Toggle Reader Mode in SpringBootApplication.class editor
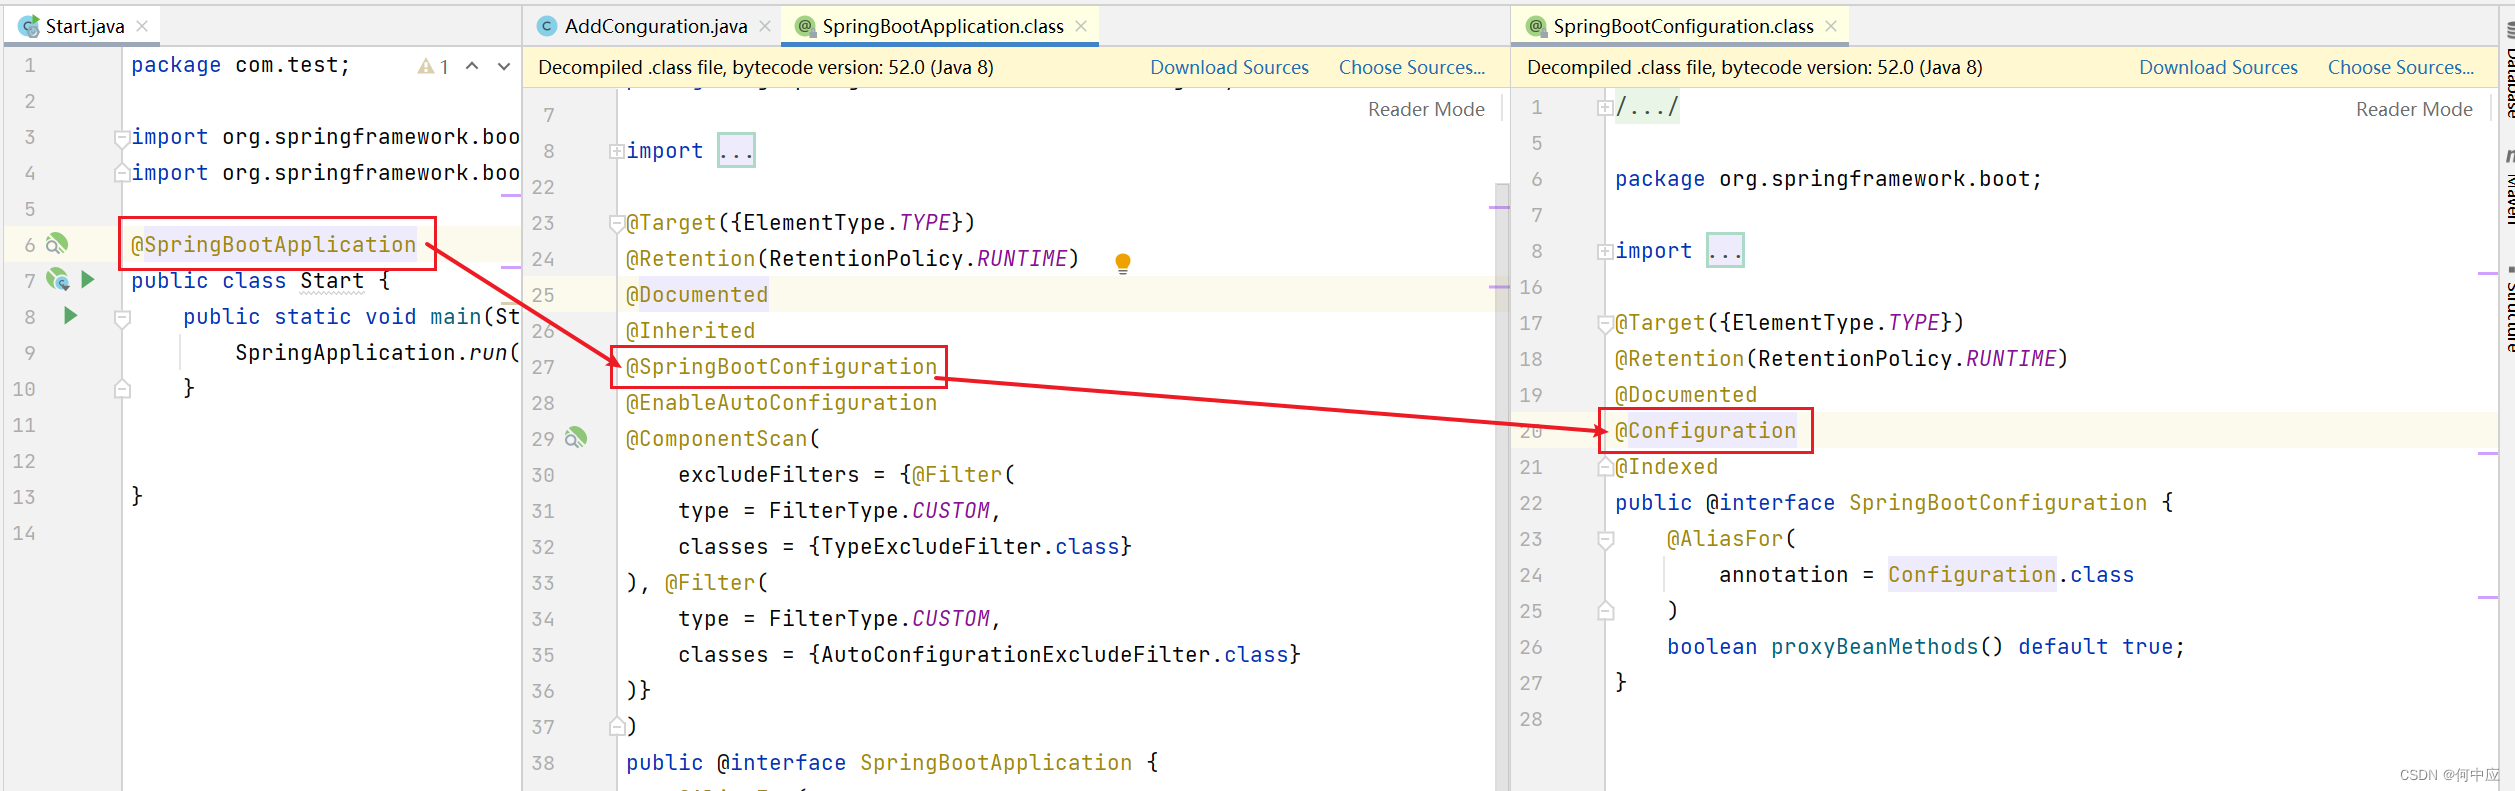This screenshot has height=791, width=2515. [1426, 109]
